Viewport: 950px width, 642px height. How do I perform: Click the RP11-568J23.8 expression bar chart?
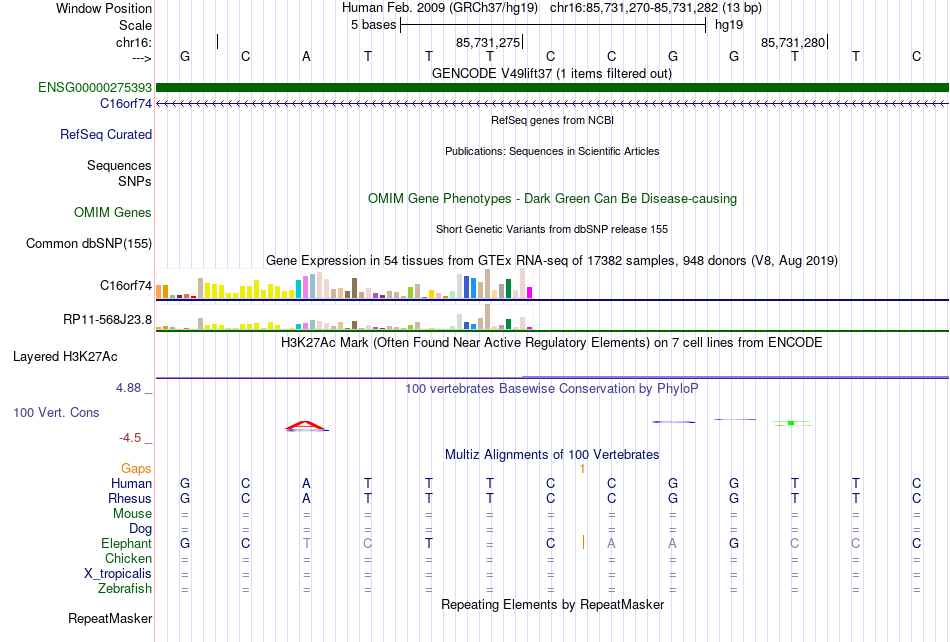coord(344,317)
